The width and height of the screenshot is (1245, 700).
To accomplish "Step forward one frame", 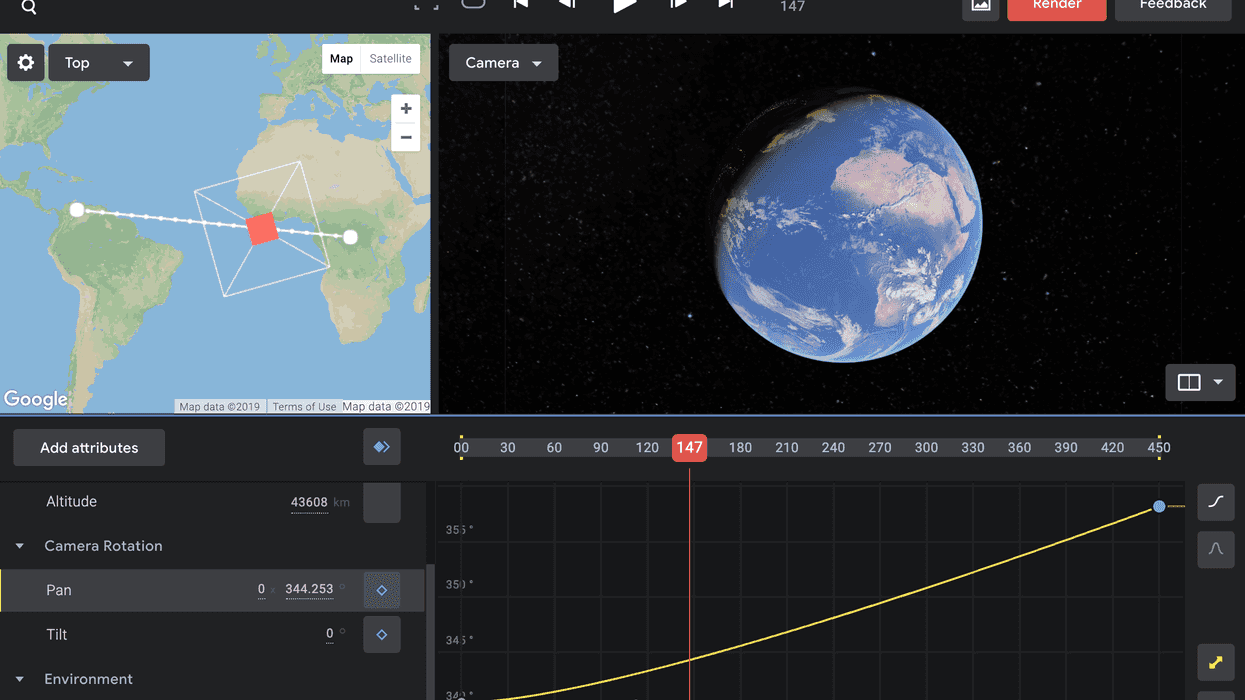I will (678, 4).
